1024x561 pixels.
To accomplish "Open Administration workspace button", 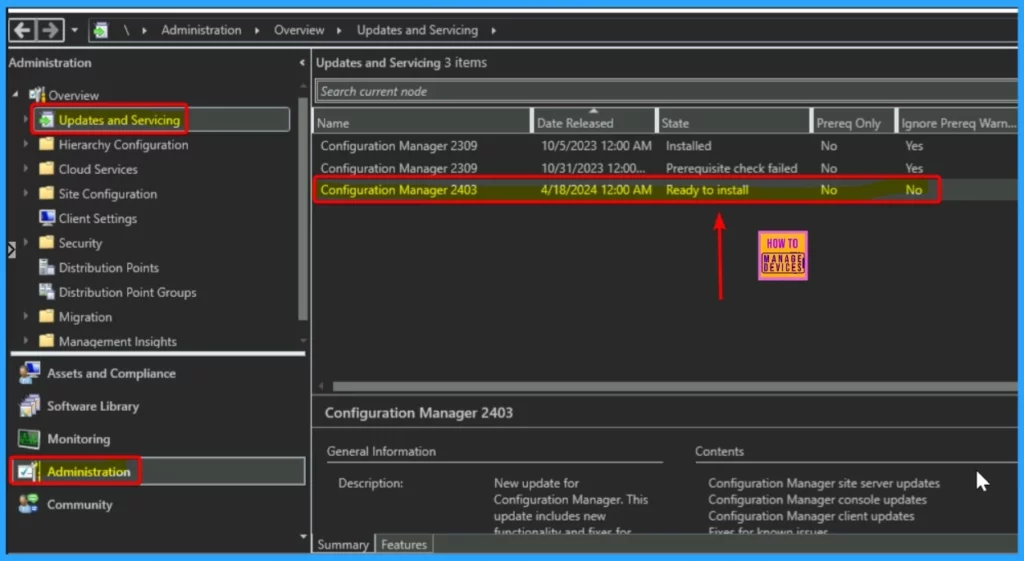I will click(158, 472).
